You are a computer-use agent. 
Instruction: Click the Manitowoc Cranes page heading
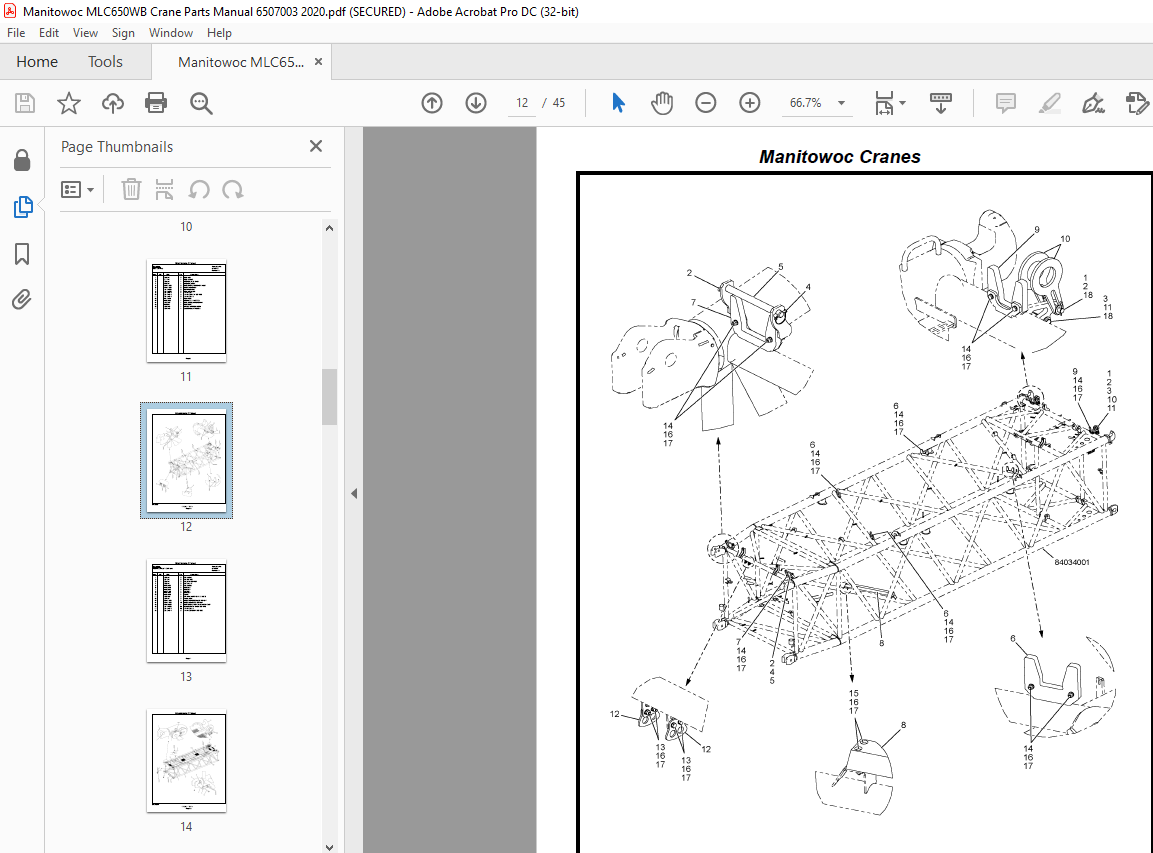840,157
